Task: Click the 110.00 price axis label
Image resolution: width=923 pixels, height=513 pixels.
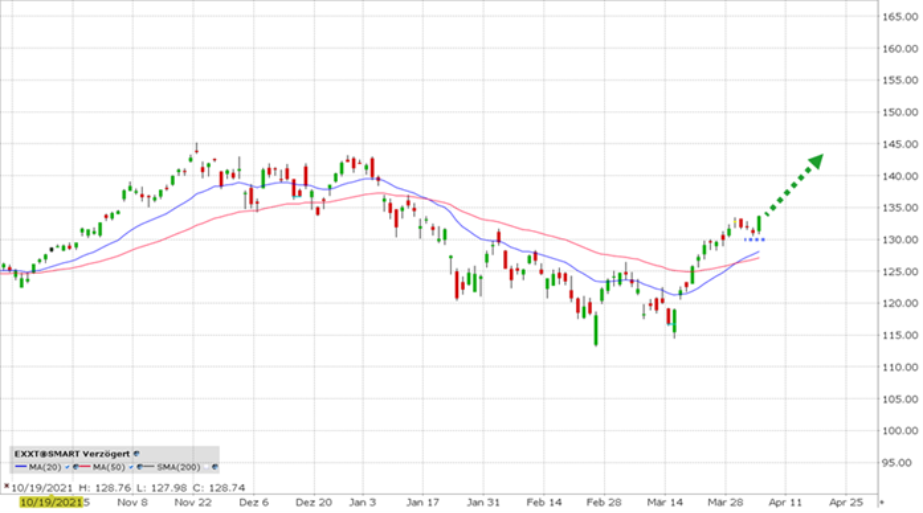Action: 899,366
